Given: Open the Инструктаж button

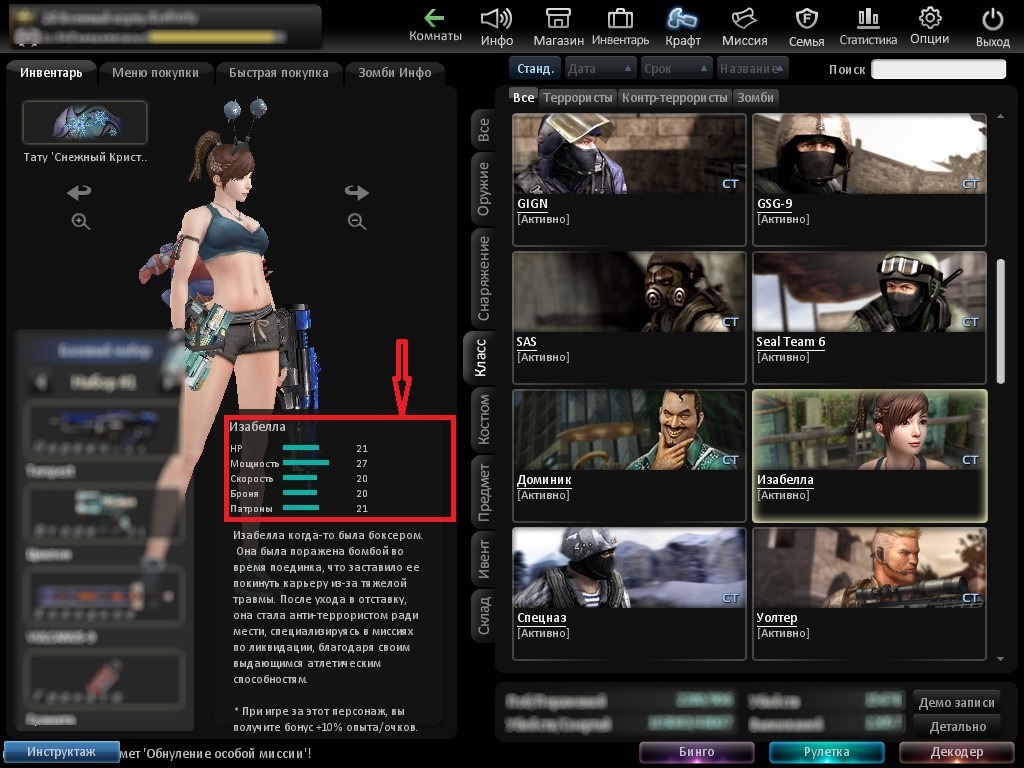Looking at the screenshot, I should (x=61, y=752).
